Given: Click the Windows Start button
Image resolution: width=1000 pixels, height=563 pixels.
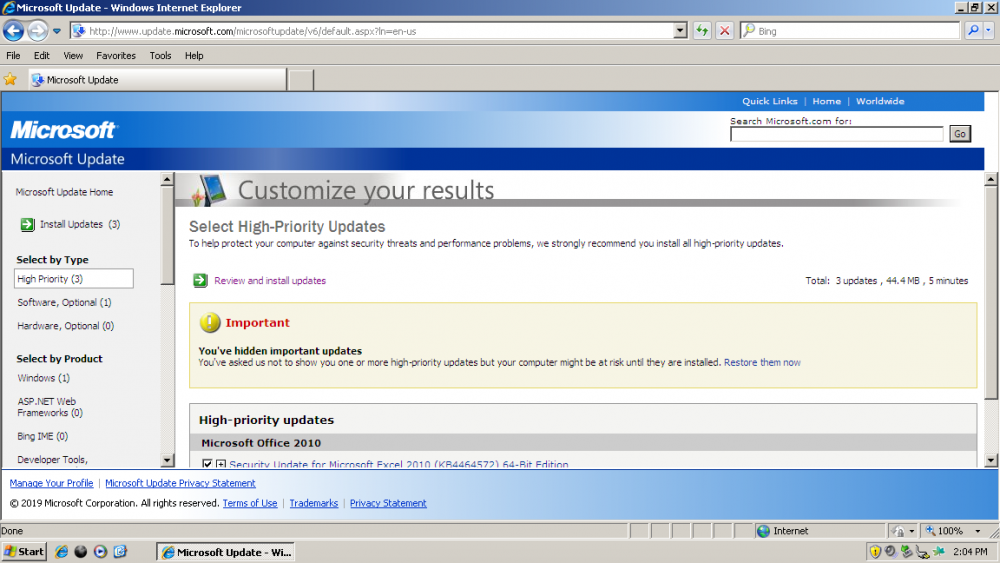Looking at the screenshot, I should (24, 552).
